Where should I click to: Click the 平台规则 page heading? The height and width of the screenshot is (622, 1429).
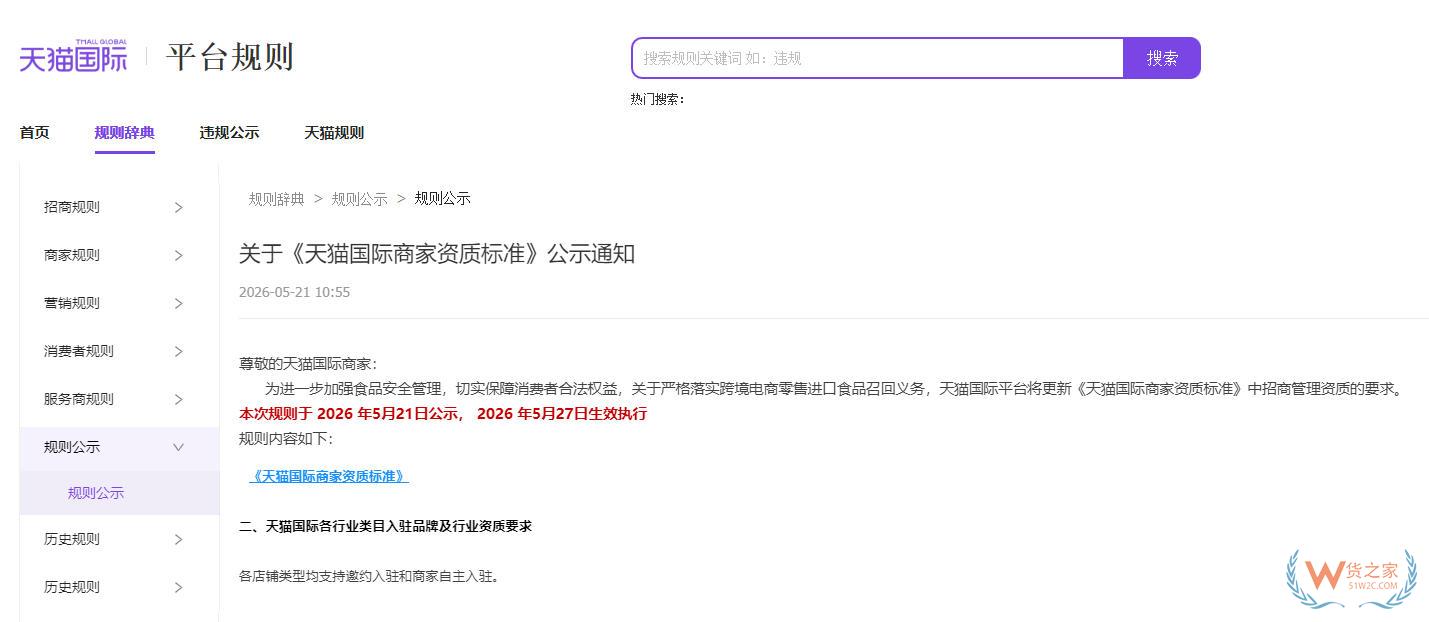tap(230, 57)
